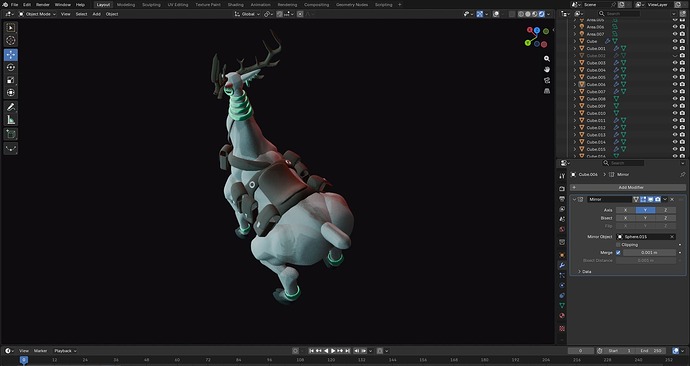Select the Measure tool
Viewport: 690px width, 366px height.
click(11, 120)
